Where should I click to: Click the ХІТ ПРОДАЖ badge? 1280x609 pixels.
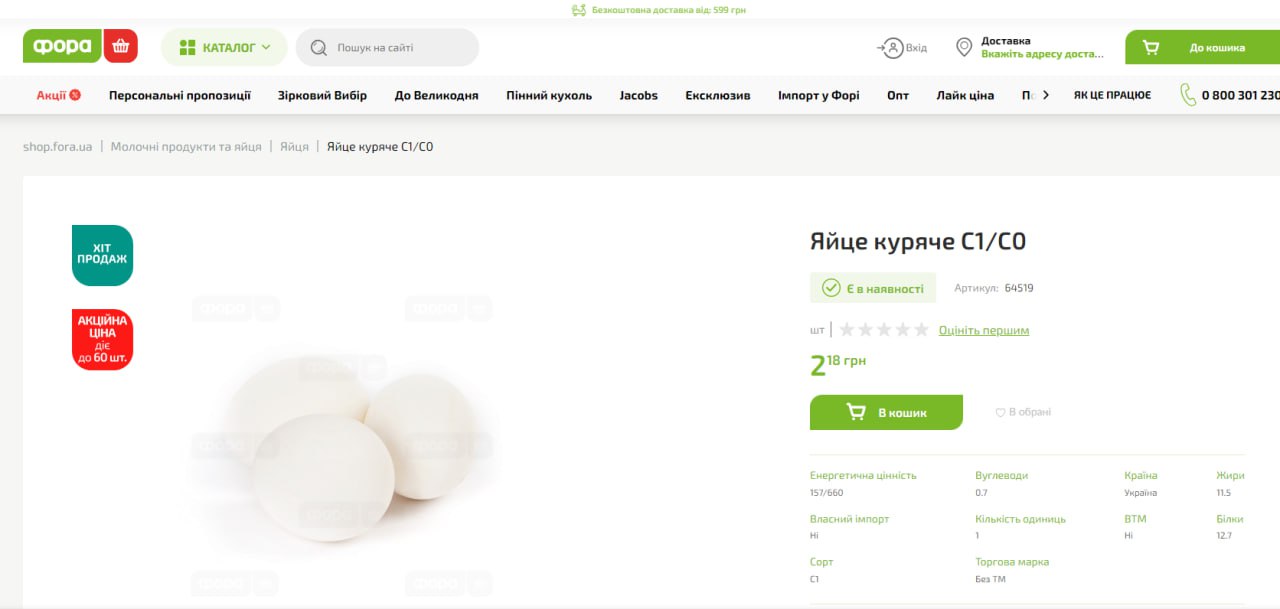click(102, 255)
